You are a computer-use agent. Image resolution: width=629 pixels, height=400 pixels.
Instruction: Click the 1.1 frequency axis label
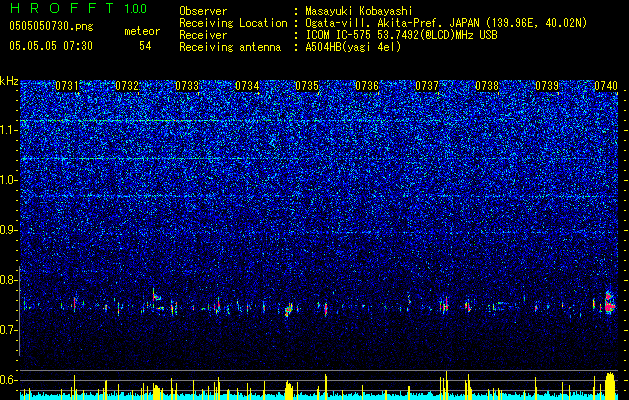click(x=7, y=130)
